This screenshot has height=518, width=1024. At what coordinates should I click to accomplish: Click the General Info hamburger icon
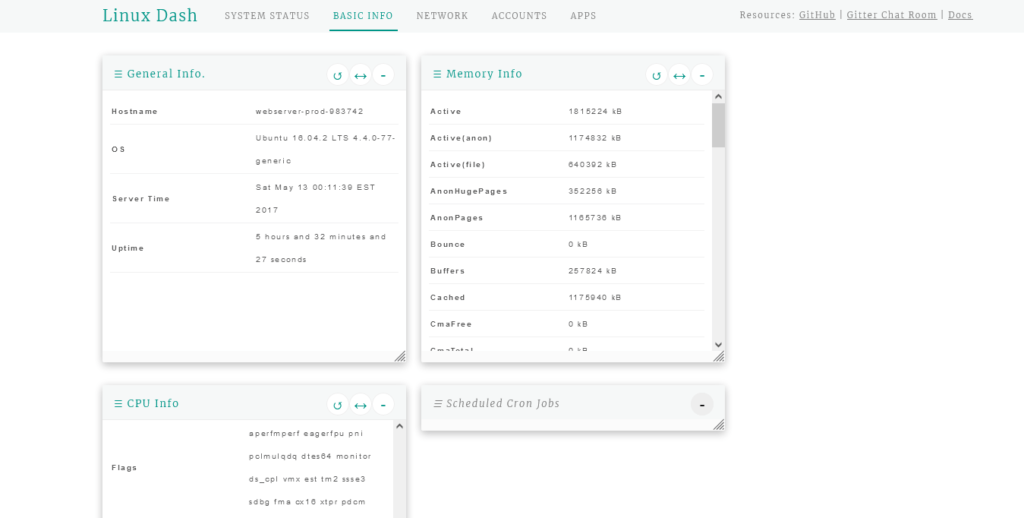coord(118,74)
